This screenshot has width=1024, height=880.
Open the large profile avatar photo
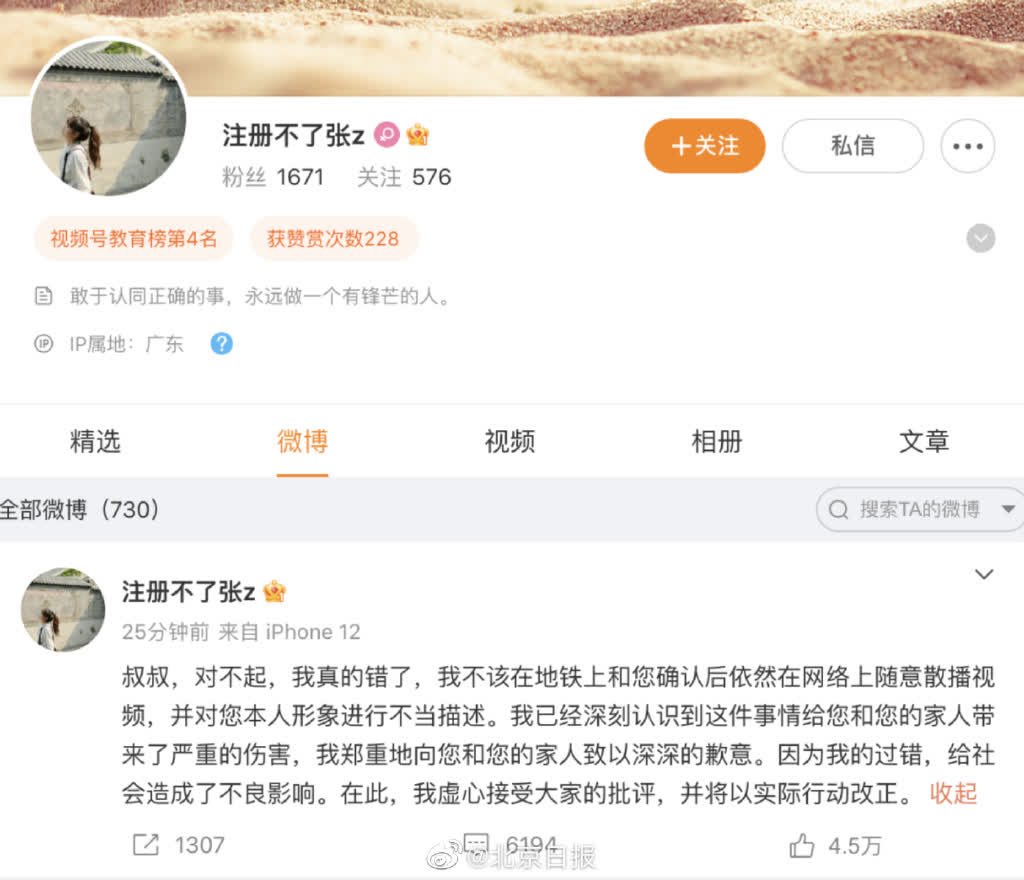[108, 117]
